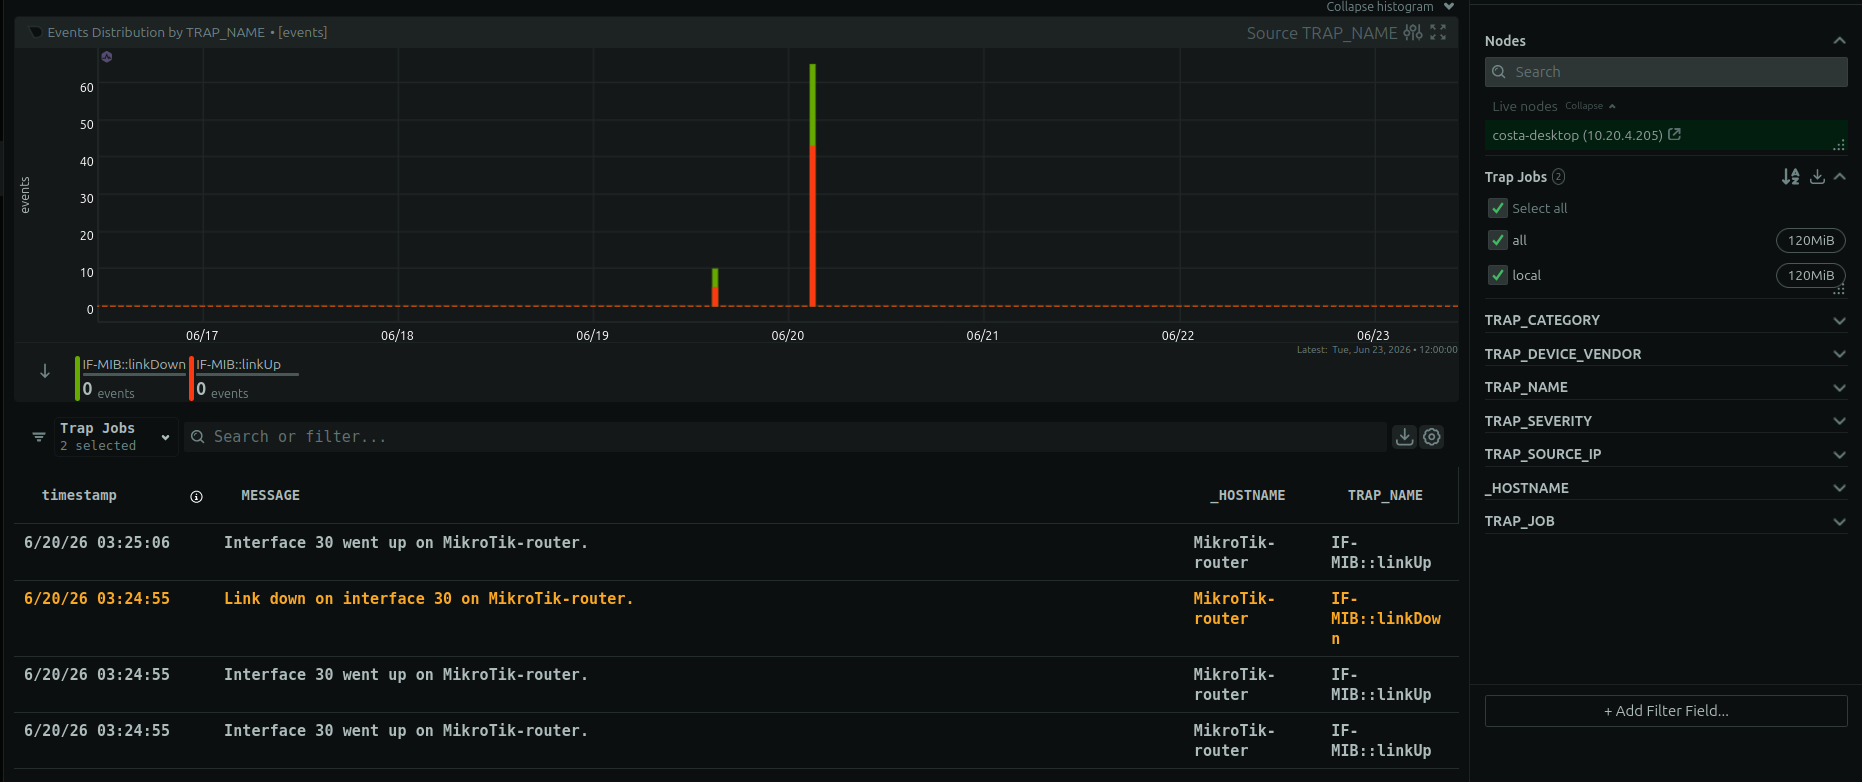Click Add Filter Field button
This screenshot has height=782, width=1862.
(x=1666, y=711)
